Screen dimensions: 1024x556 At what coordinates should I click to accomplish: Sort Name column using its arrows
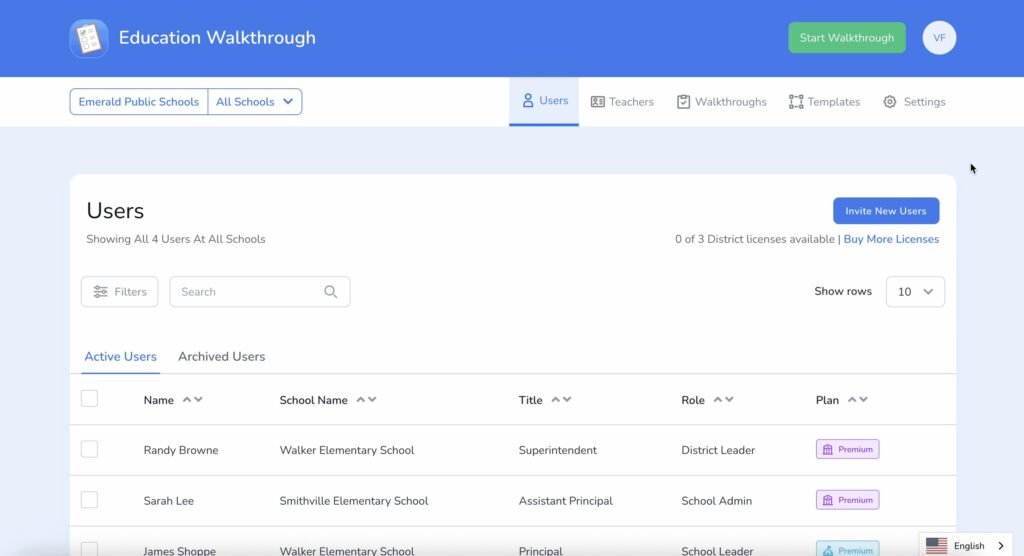coord(193,400)
